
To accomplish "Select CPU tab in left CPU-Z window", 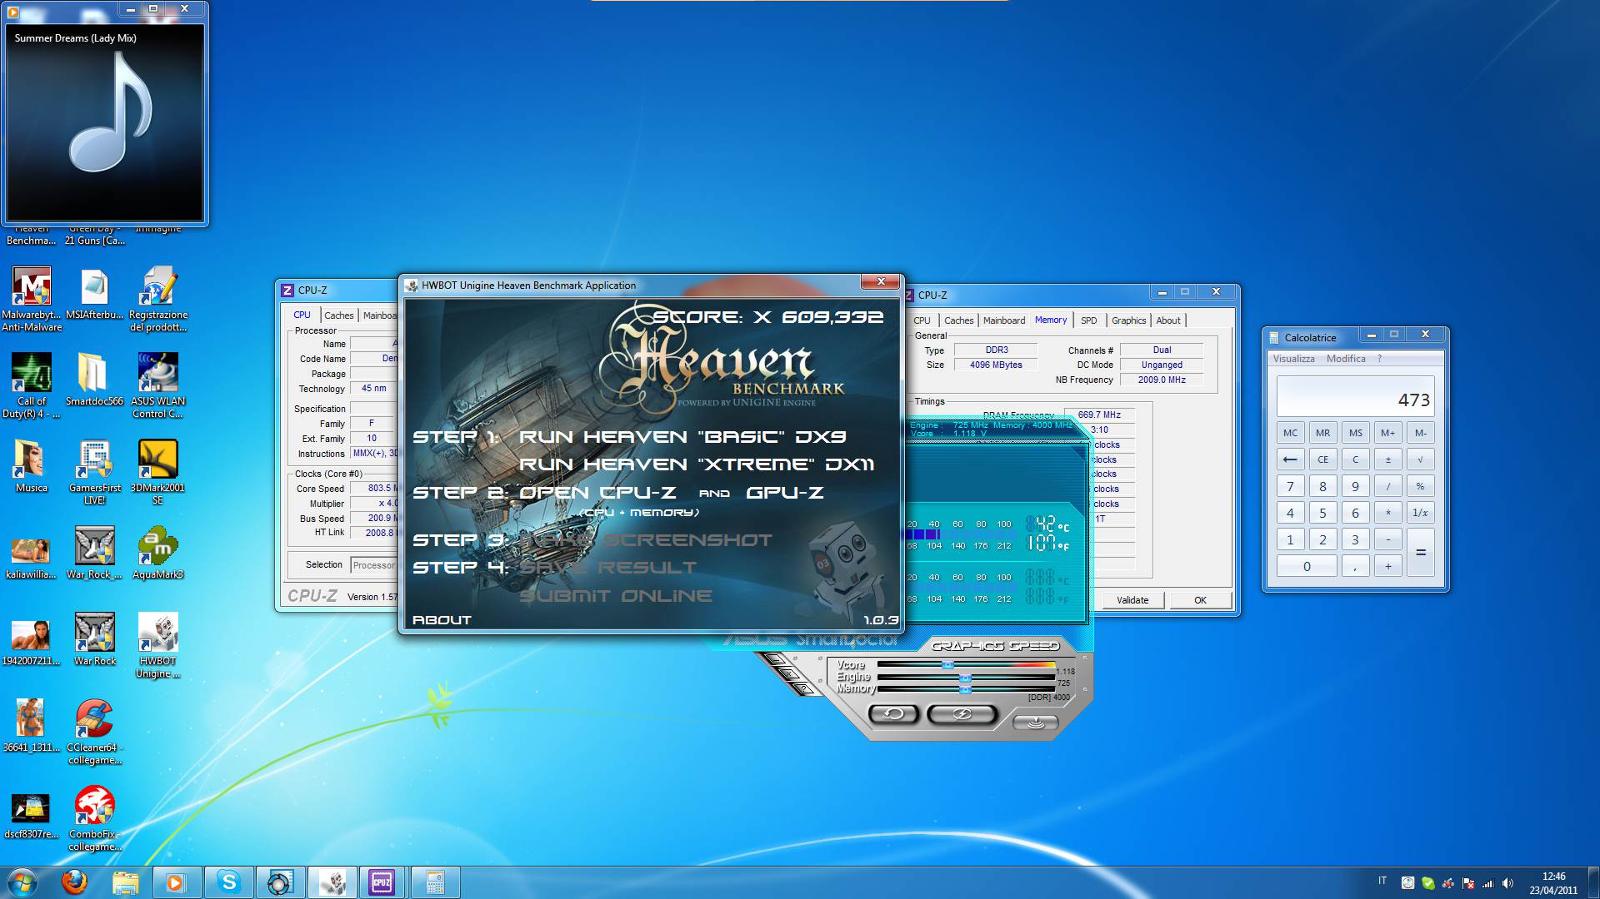I will 302,315.
